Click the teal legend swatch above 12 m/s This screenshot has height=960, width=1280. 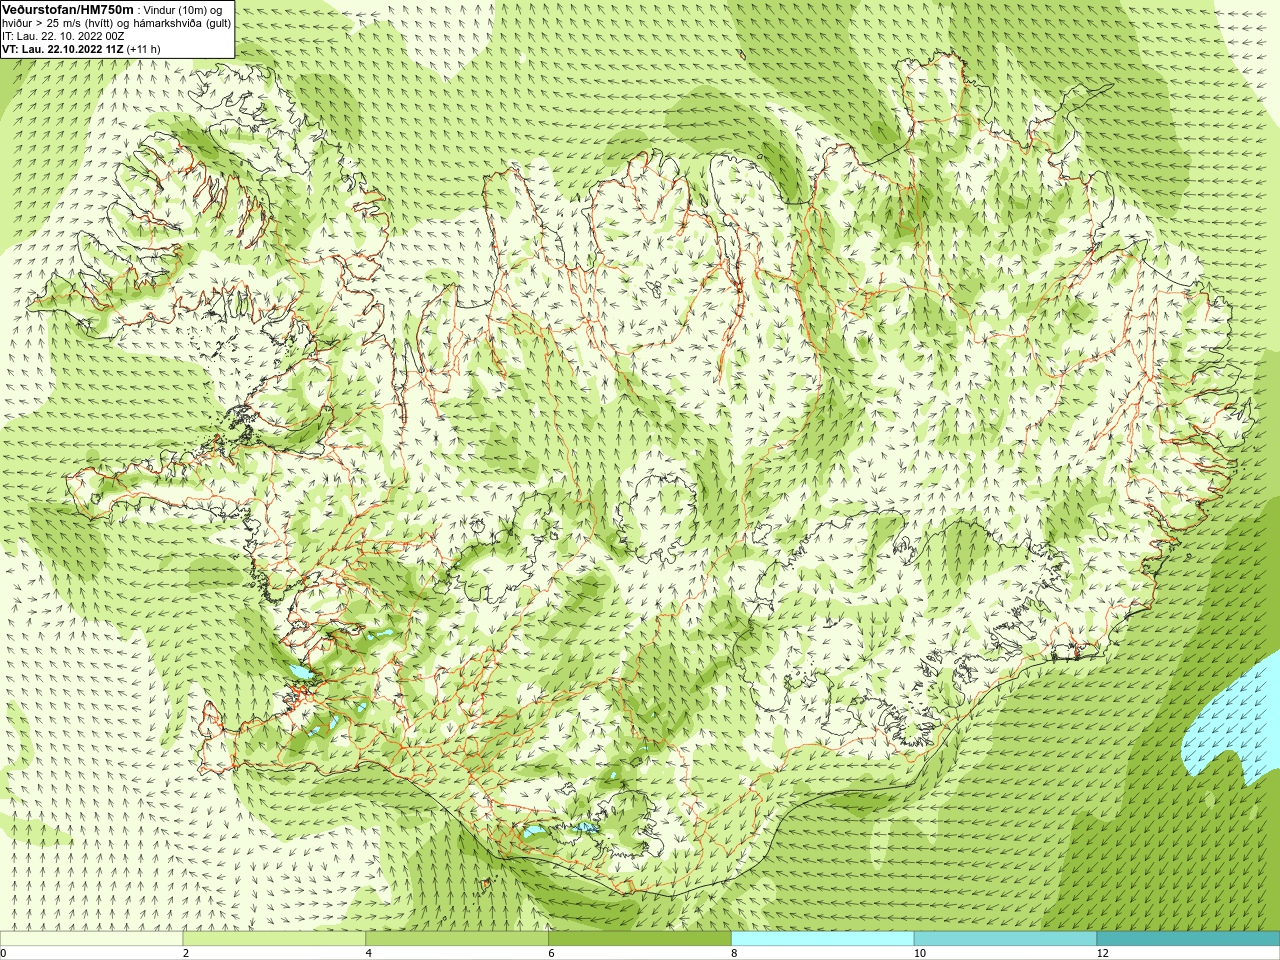pyautogui.click(x=1188, y=939)
